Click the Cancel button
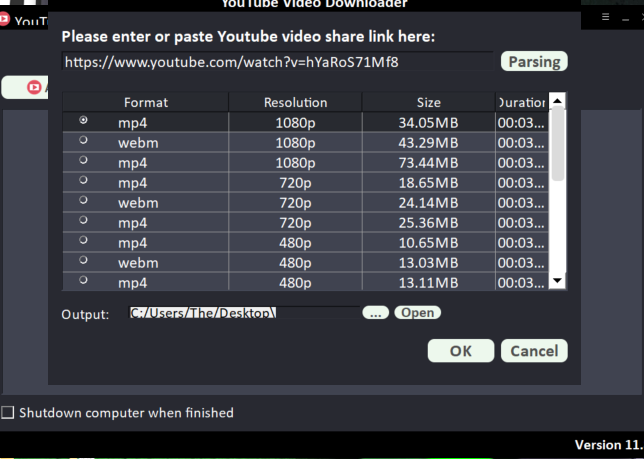The height and width of the screenshot is (459, 644). tap(534, 351)
